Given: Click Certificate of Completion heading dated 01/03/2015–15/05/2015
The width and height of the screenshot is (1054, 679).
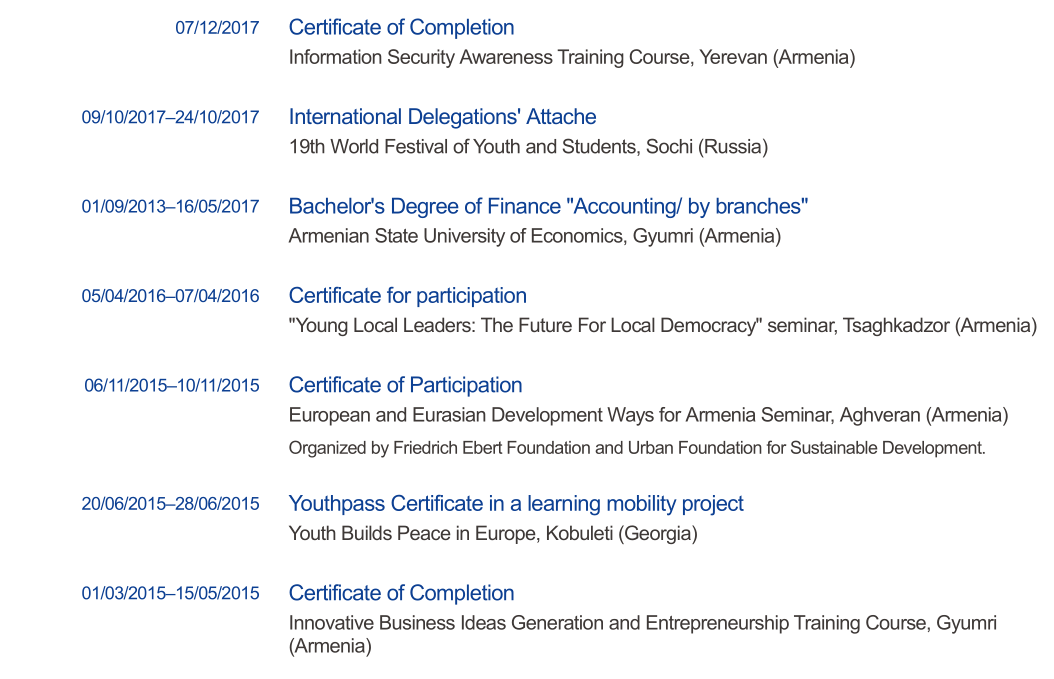Looking at the screenshot, I should [401, 594].
